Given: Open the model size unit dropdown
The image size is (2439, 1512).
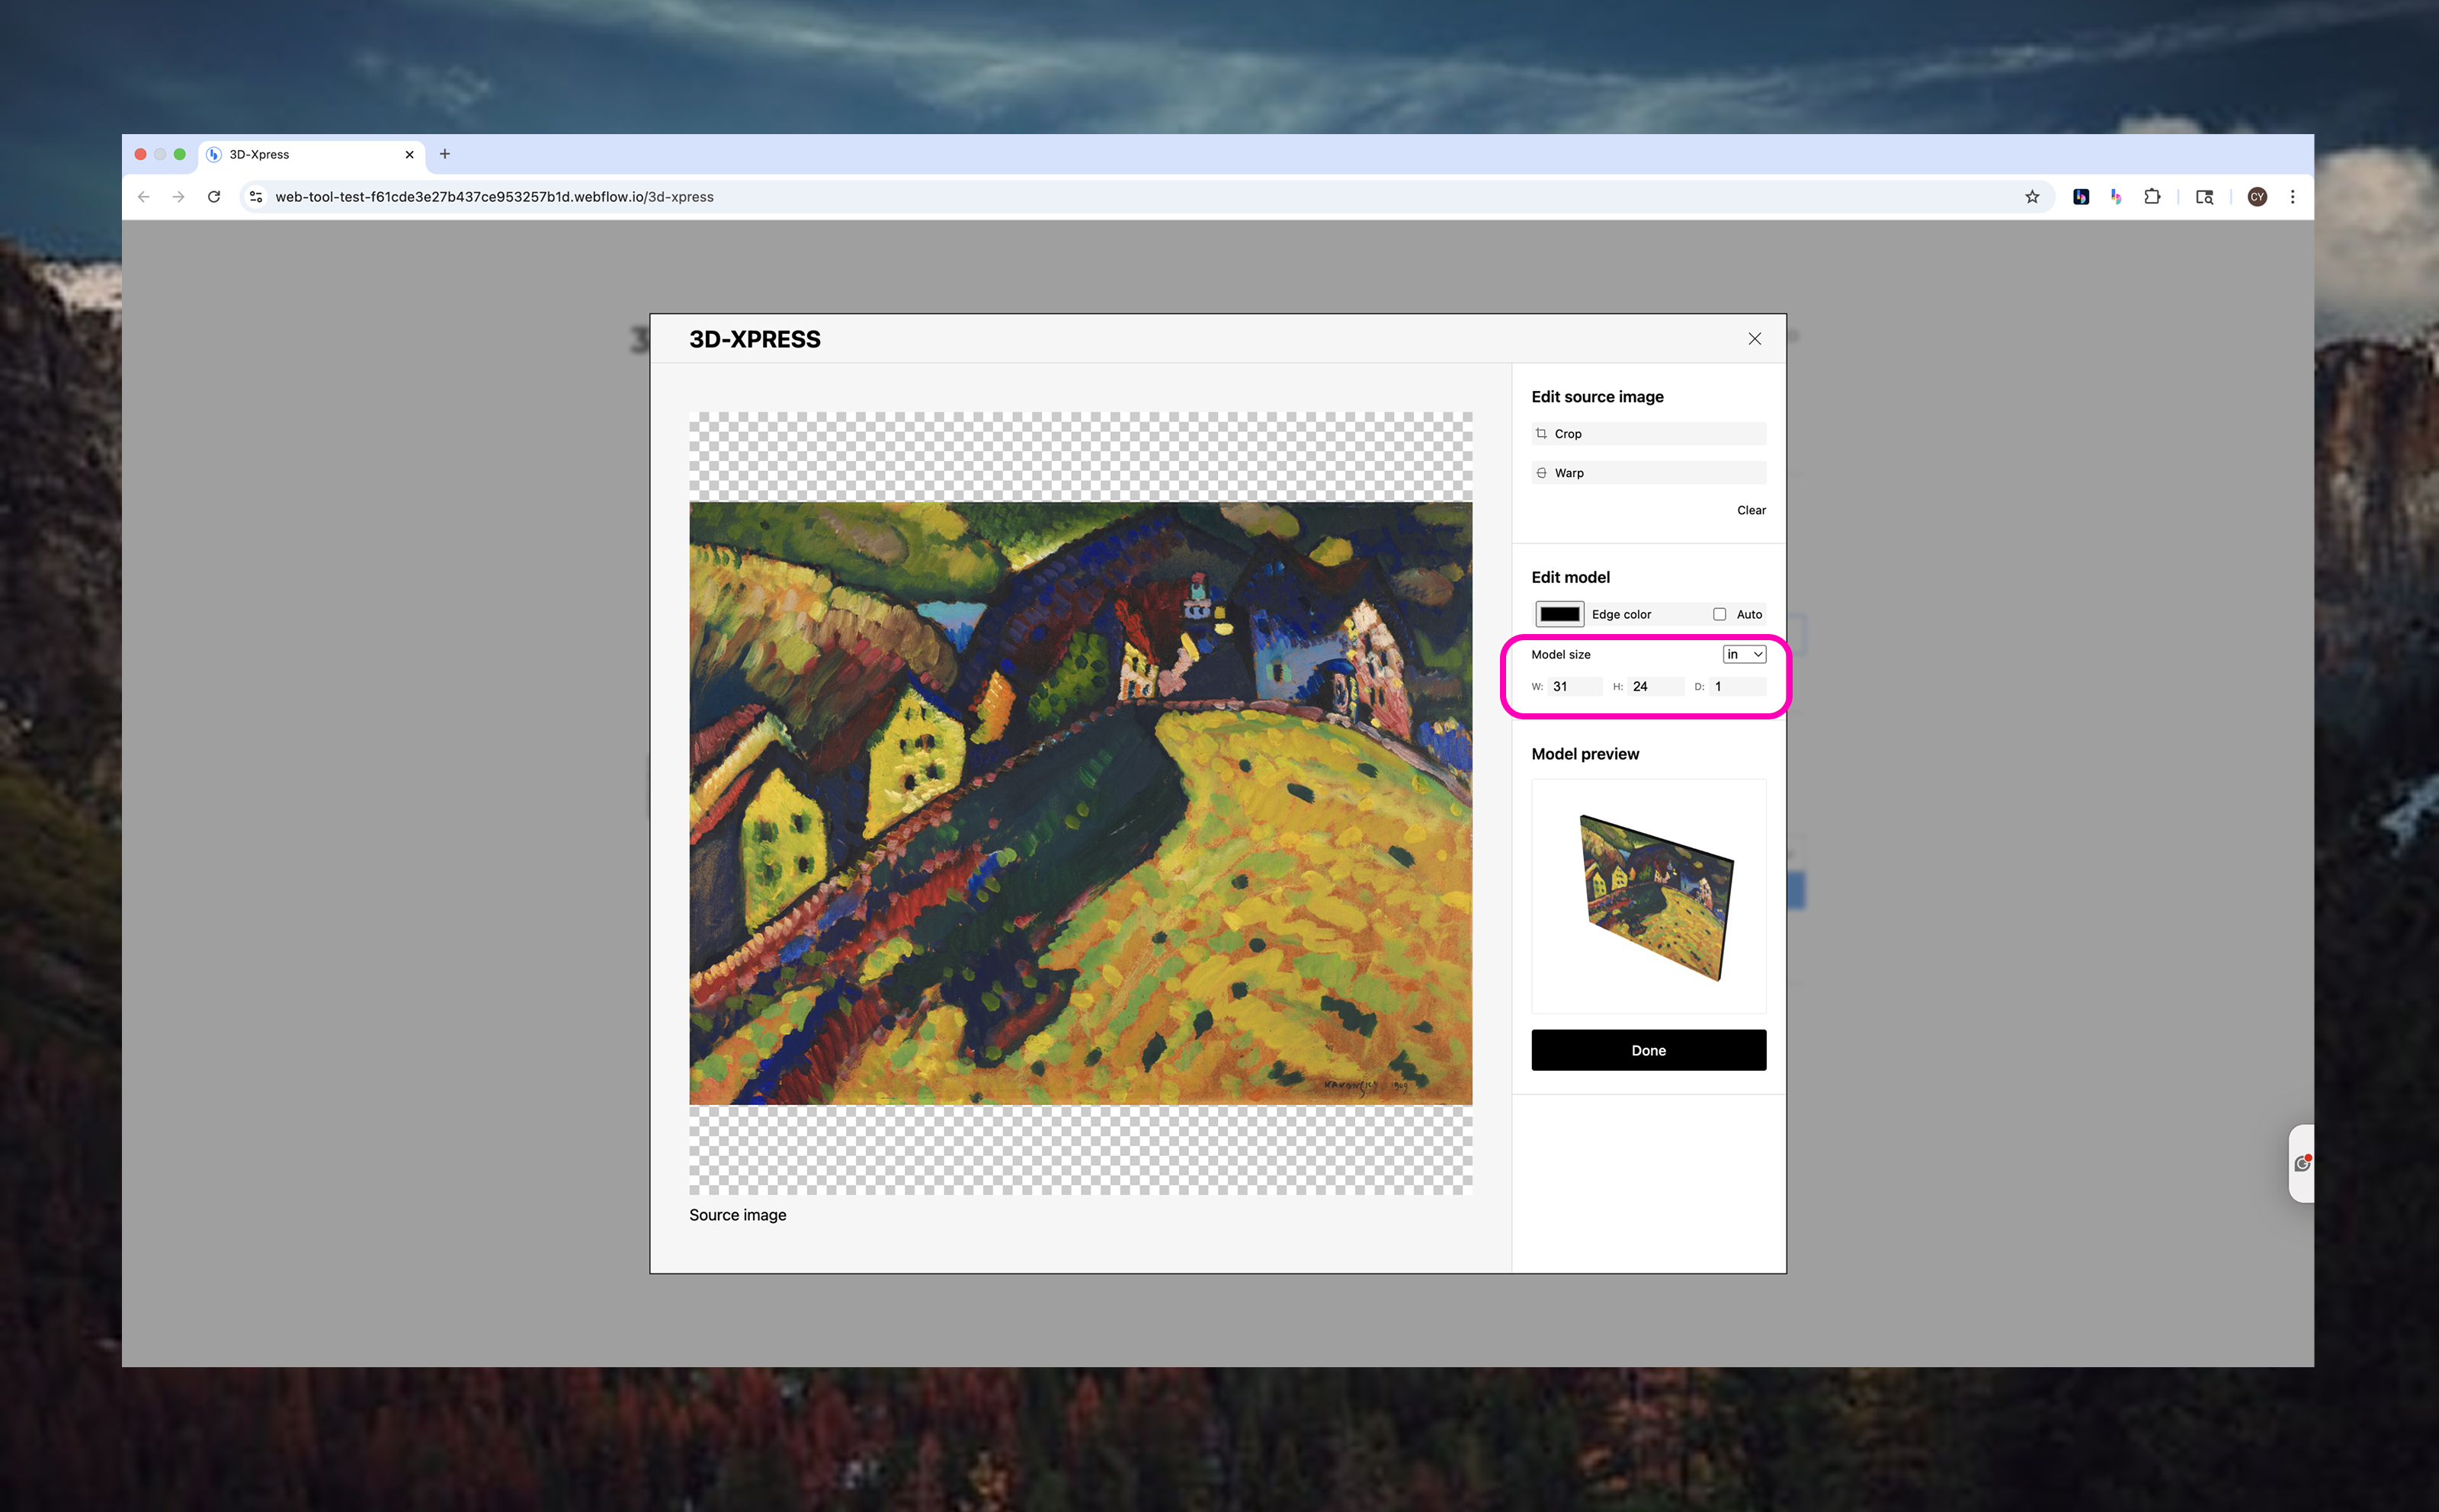Looking at the screenshot, I should pos(1743,654).
